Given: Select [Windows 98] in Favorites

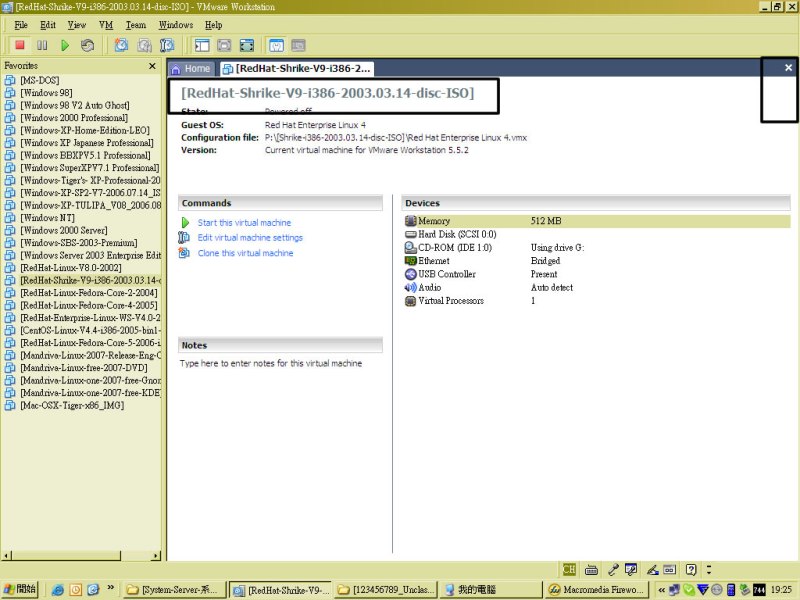Looking at the screenshot, I should tap(46, 93).
